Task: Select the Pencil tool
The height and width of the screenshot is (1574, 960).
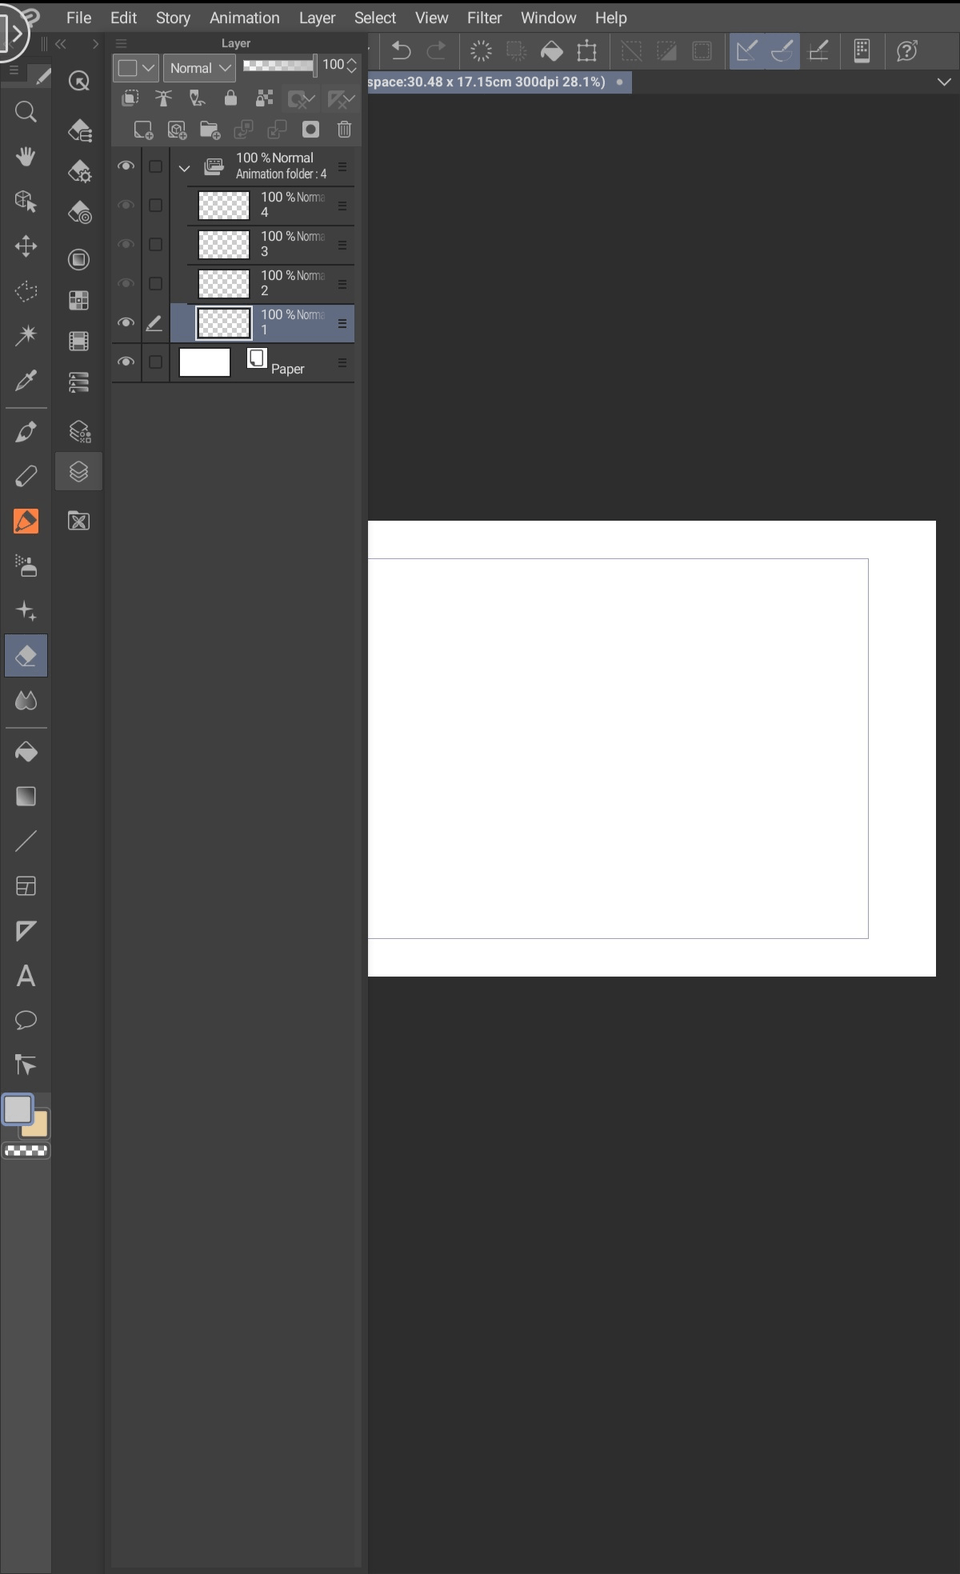Action: pyautogui.click(x=26, y=476)
